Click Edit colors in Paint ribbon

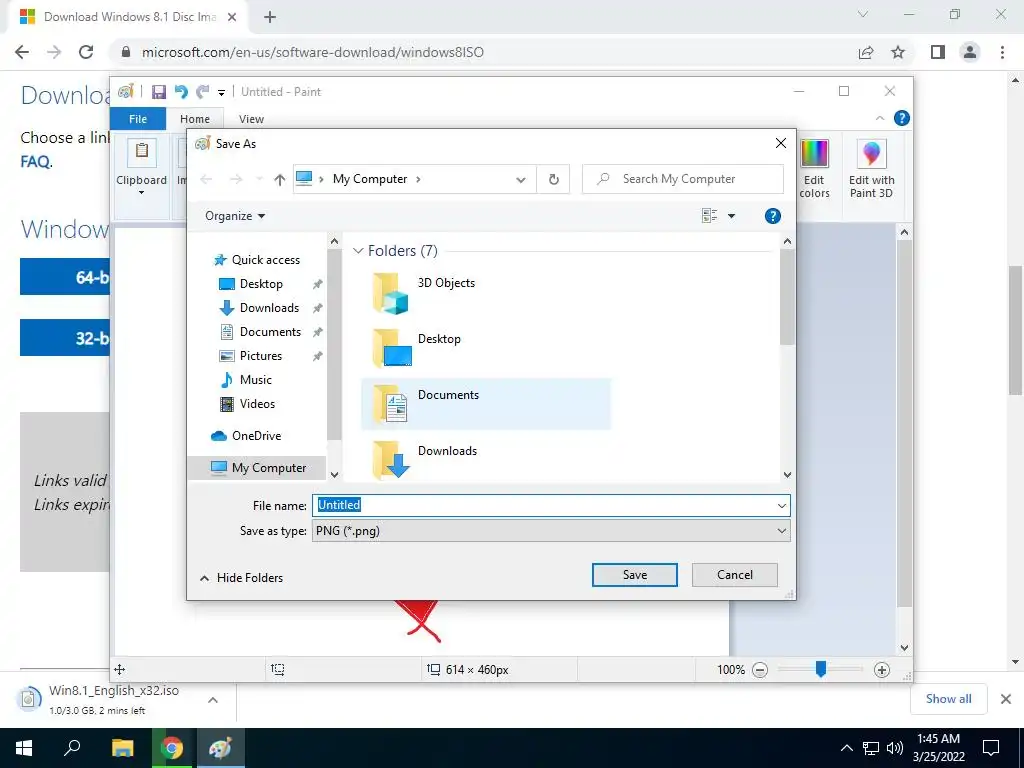point(814,168)
